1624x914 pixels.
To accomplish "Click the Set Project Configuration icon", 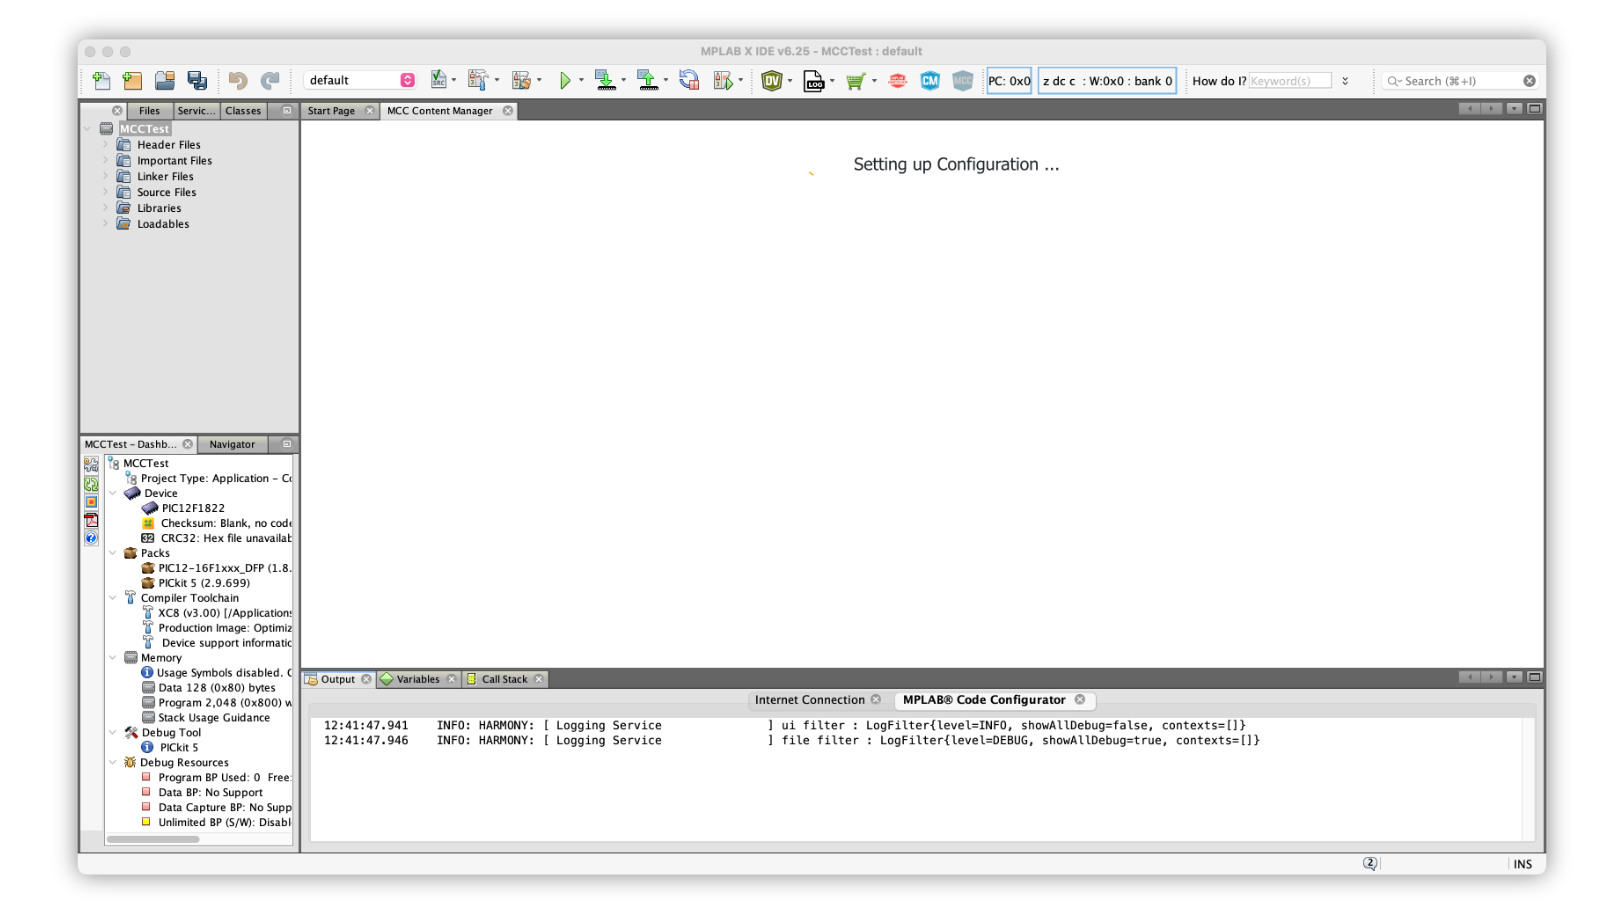I will point(439,80).
